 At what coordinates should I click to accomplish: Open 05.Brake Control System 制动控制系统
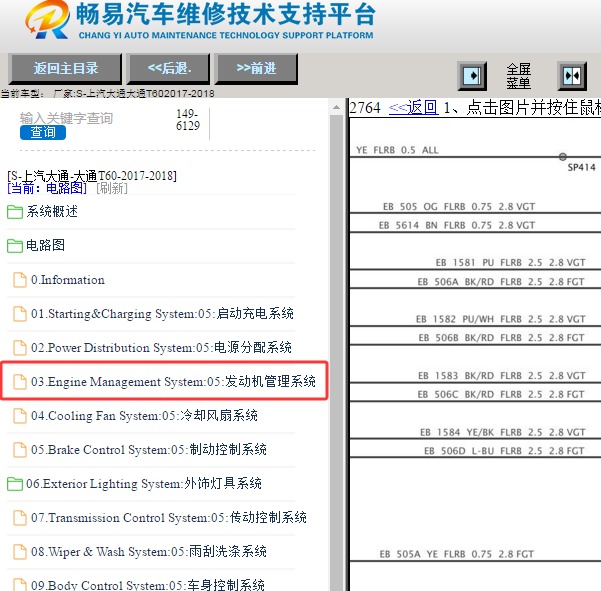(x=149, y=450)
